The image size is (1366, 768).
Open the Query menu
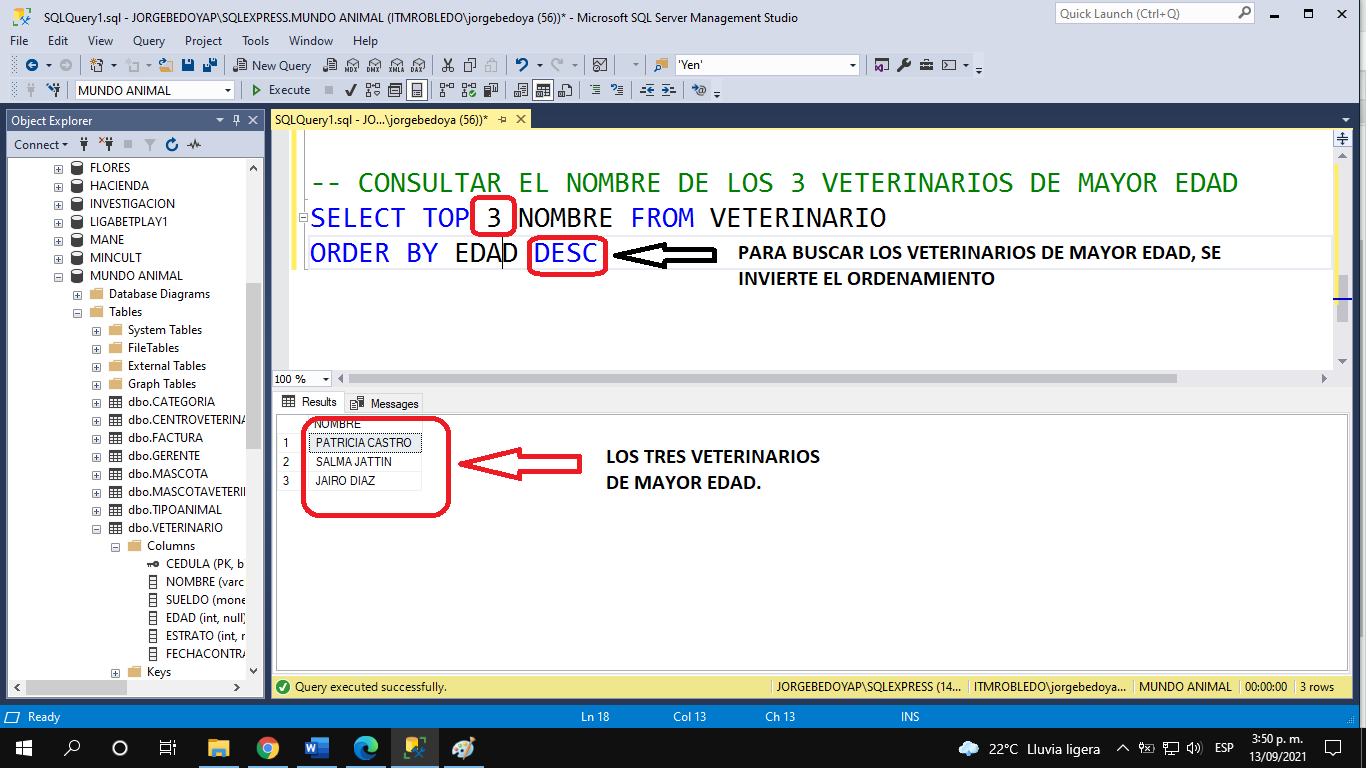pyautogui.click(x=149, y=41)
